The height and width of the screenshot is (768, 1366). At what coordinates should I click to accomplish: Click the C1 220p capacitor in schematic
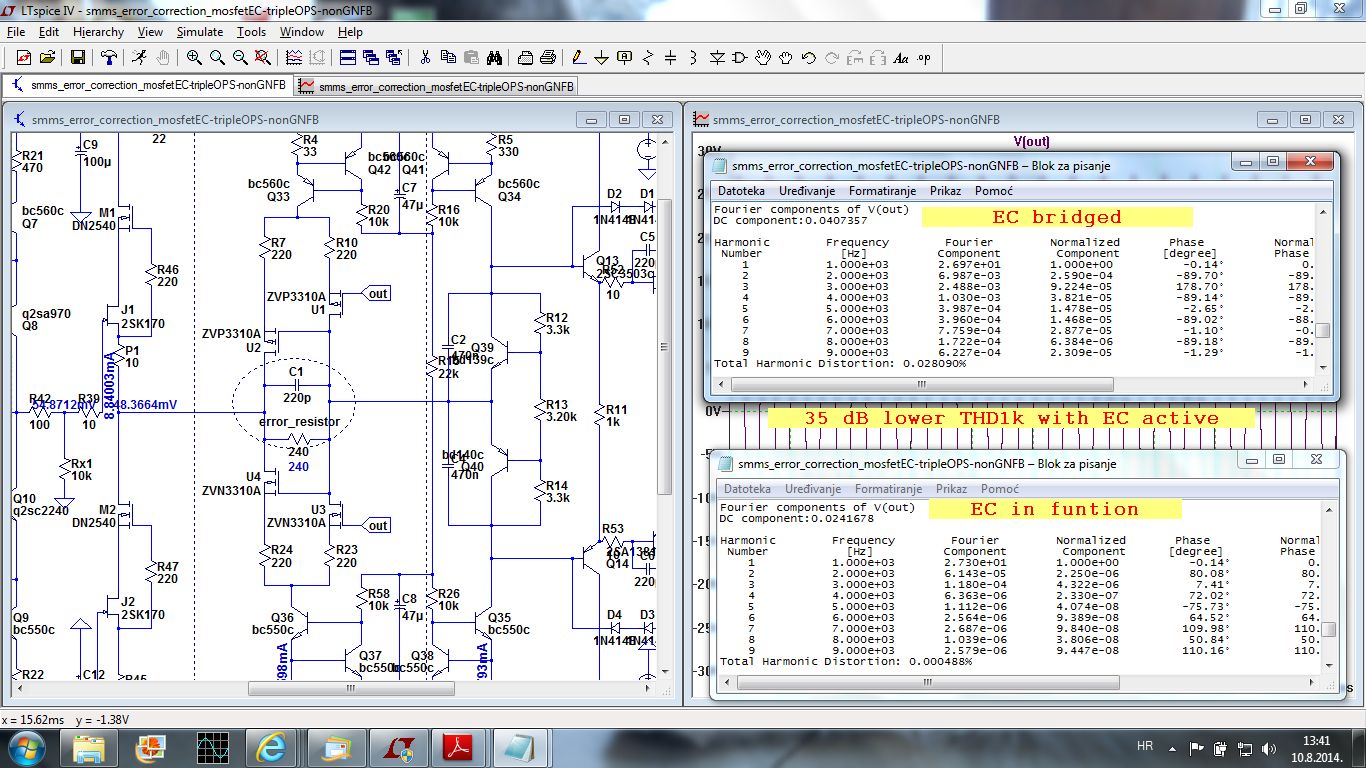tap(295, 384)
